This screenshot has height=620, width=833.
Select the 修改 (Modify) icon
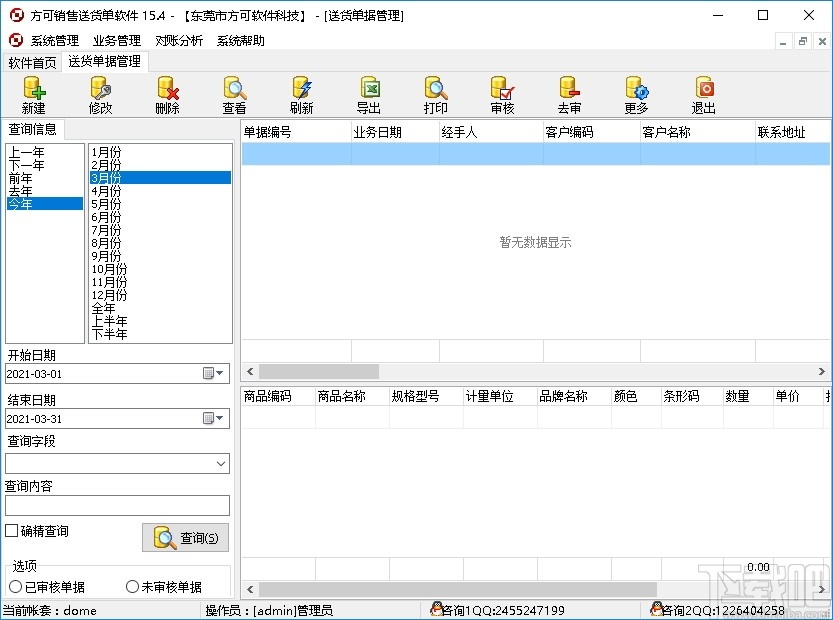pyautogui.click(x=100, y=95)
